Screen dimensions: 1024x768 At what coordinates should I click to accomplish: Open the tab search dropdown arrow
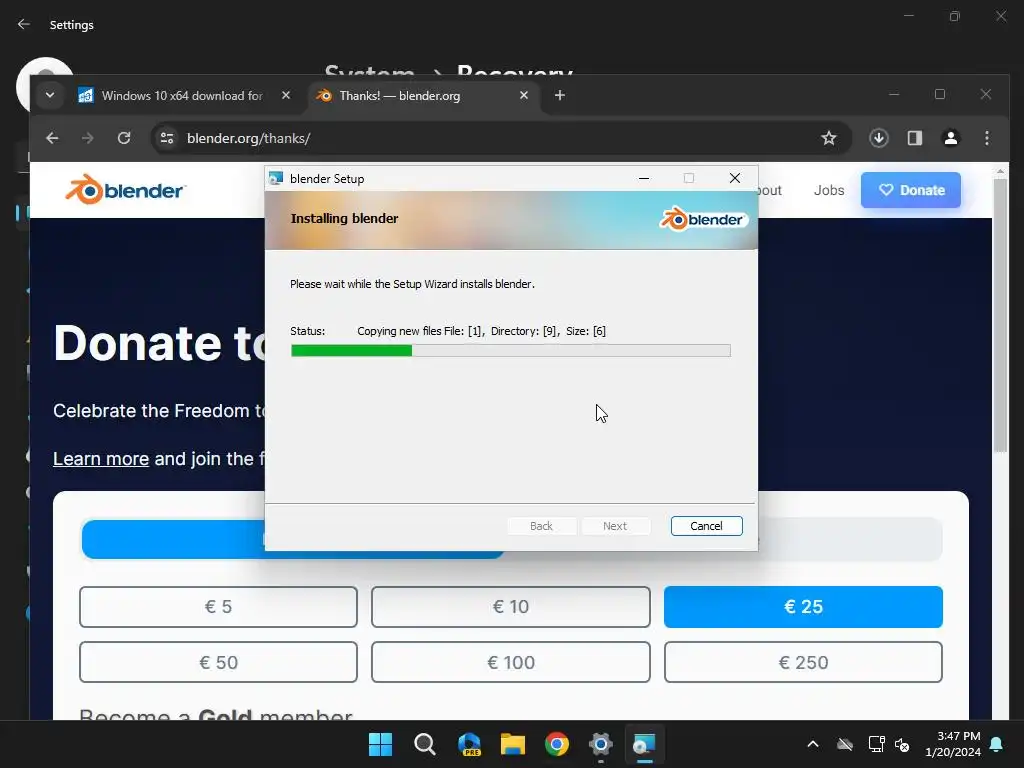coord(50,95)
